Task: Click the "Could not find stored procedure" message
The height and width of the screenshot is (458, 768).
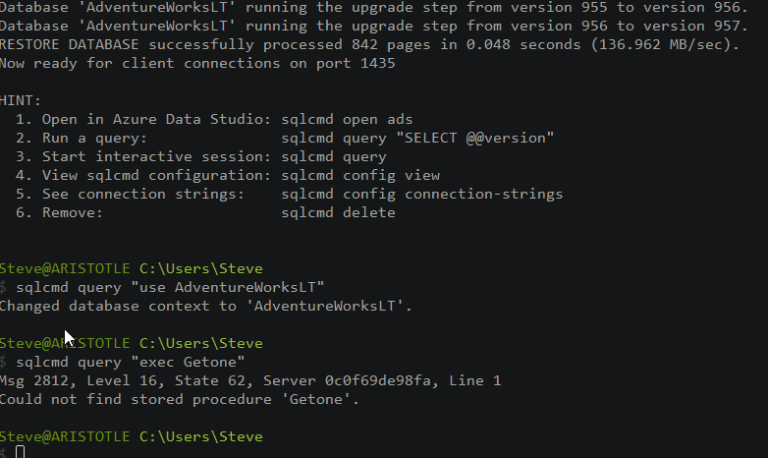Action: point(179,399)
